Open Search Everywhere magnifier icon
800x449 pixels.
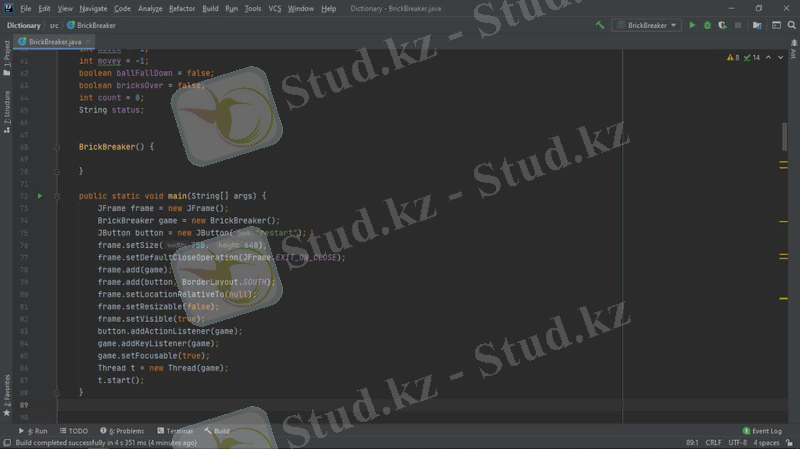pos(790,25)
